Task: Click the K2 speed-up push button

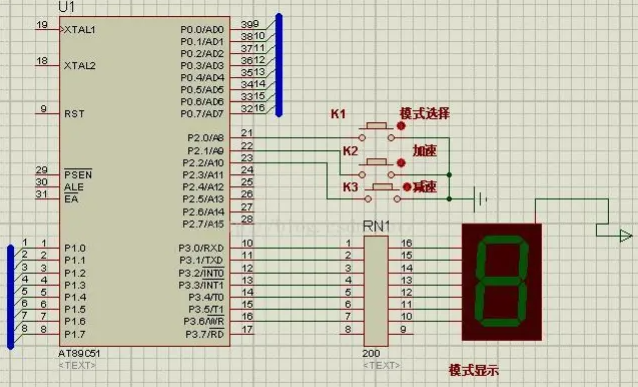Action: pyautogui.click(x=376, y=168)
